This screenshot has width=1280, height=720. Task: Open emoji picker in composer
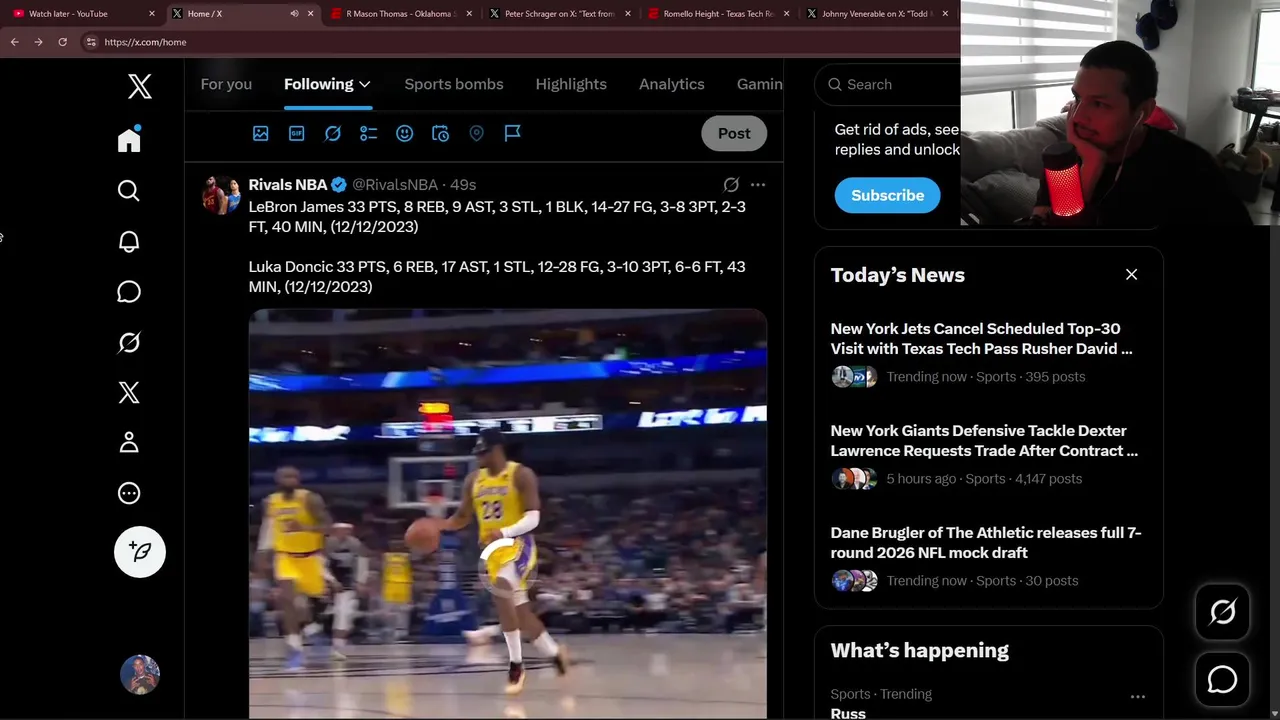click(405, 133)
